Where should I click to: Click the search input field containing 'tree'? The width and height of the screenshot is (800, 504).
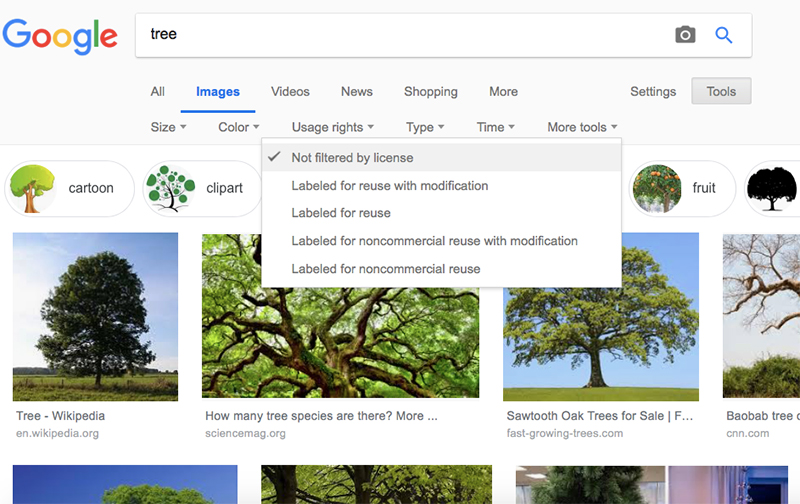[x=400, y=35]
